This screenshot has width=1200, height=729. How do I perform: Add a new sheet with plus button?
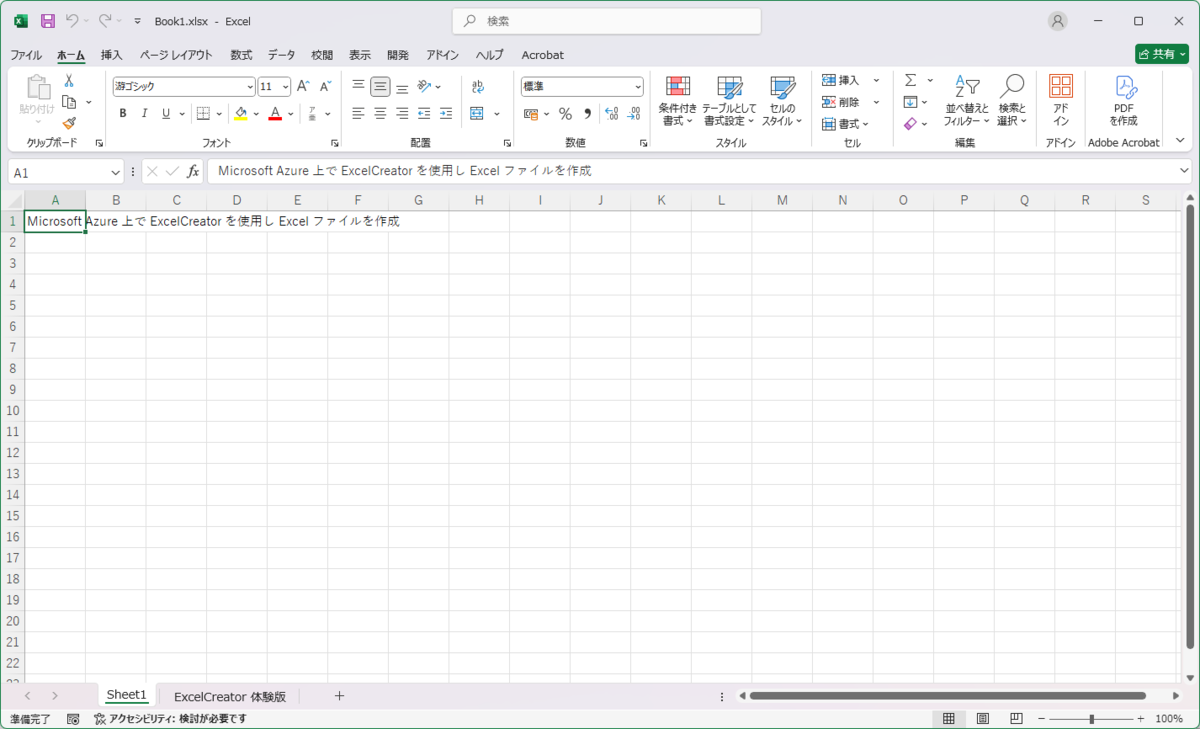(x=339, y=695)
